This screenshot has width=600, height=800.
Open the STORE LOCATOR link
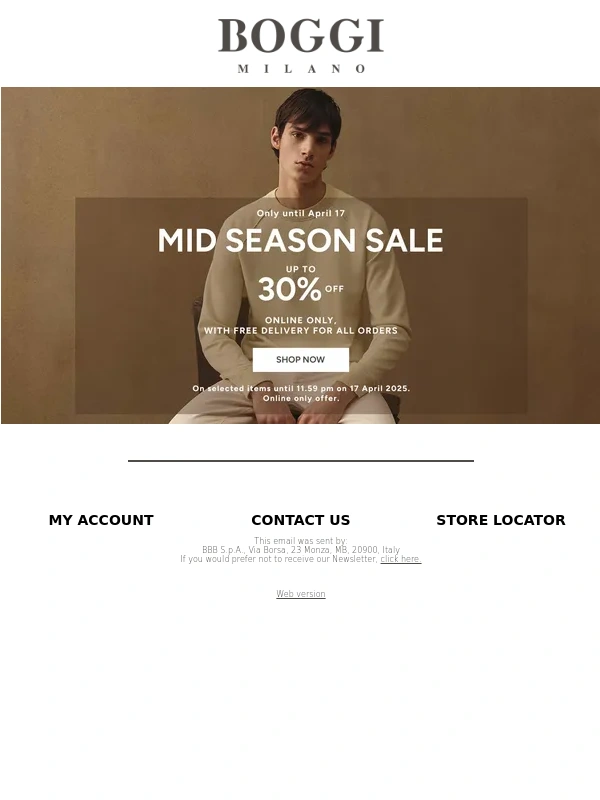501,520
